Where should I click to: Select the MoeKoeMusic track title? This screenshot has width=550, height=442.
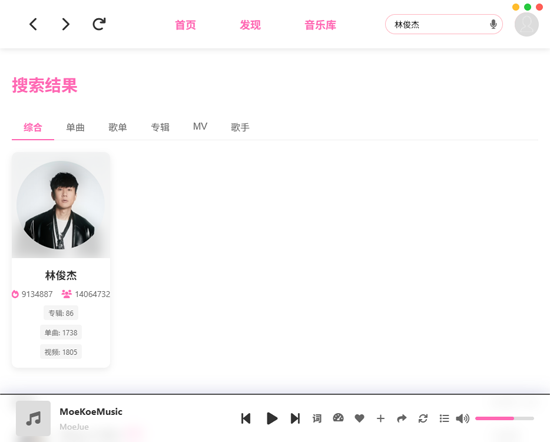point(91,411)
